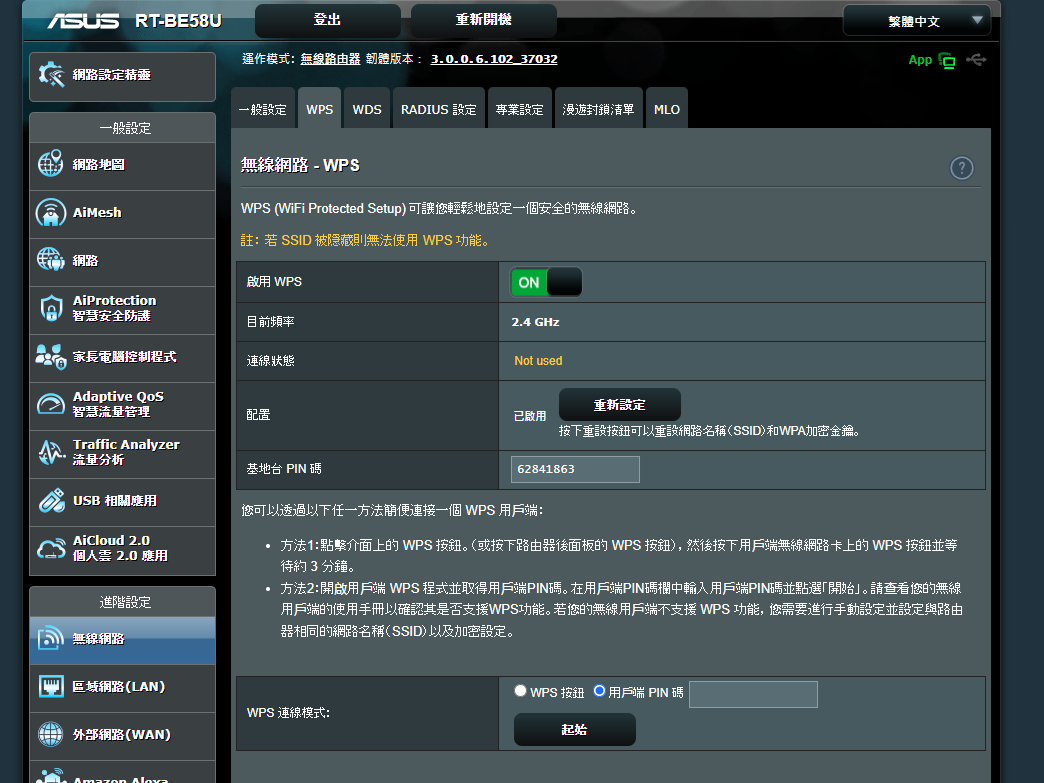Switch to the 漫遊封鎖清單 tab
The width and height of the screenshot is (1044, 783).
[599, 109]
